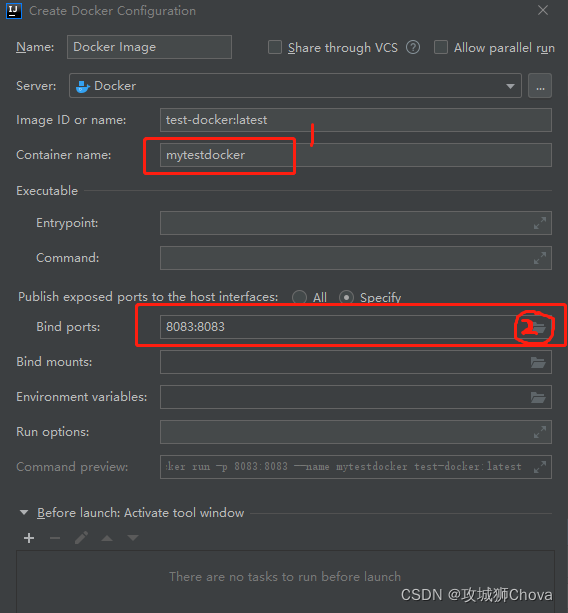Click the Container name field
Viewport: 568px width, 613px height.
[356, 155]
